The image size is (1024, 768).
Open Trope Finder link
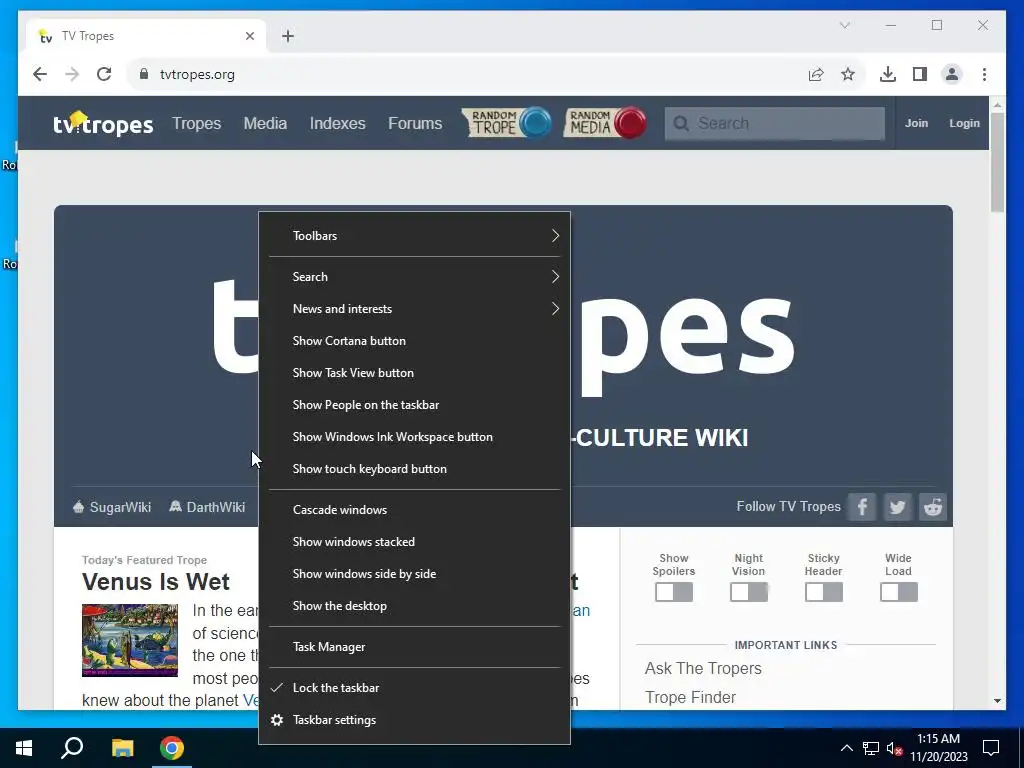click(690, 697)
